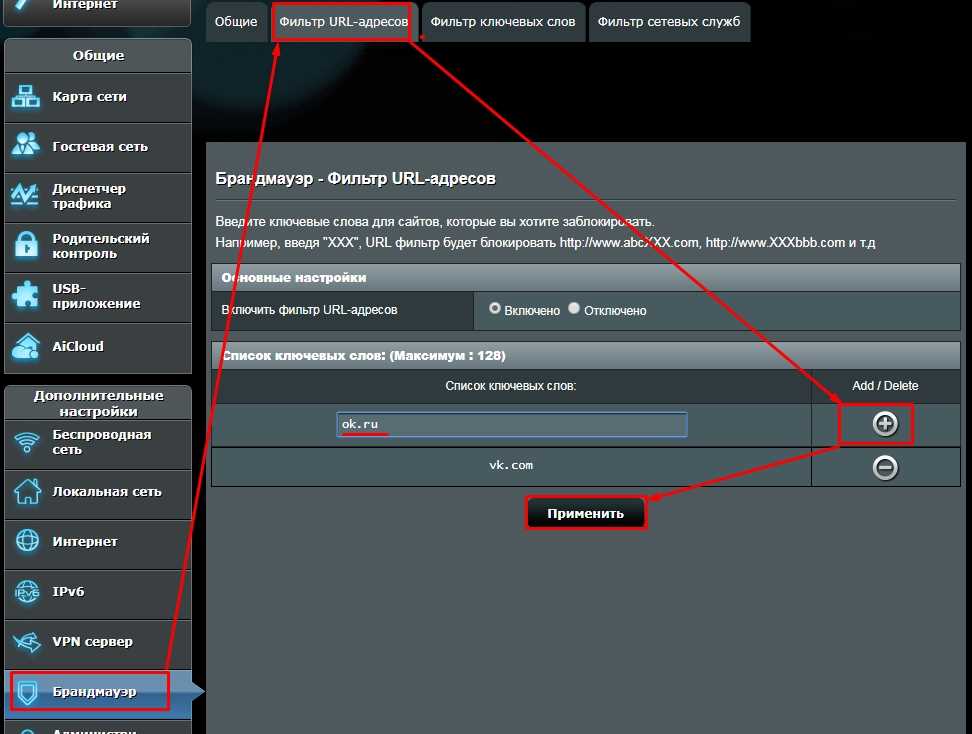The width and height of the screenshot is (972, 734).
Task: Click the VPN server icon
Action: click(x=27, y=642)
